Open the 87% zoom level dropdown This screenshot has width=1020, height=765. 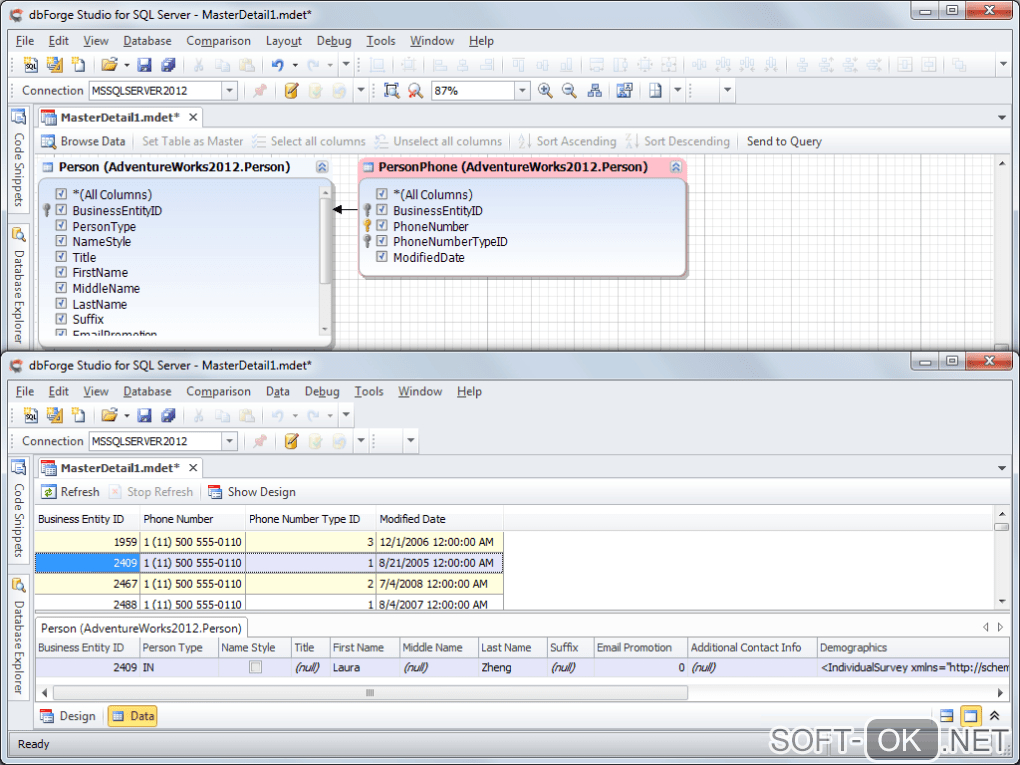click(x=522, y=91)
